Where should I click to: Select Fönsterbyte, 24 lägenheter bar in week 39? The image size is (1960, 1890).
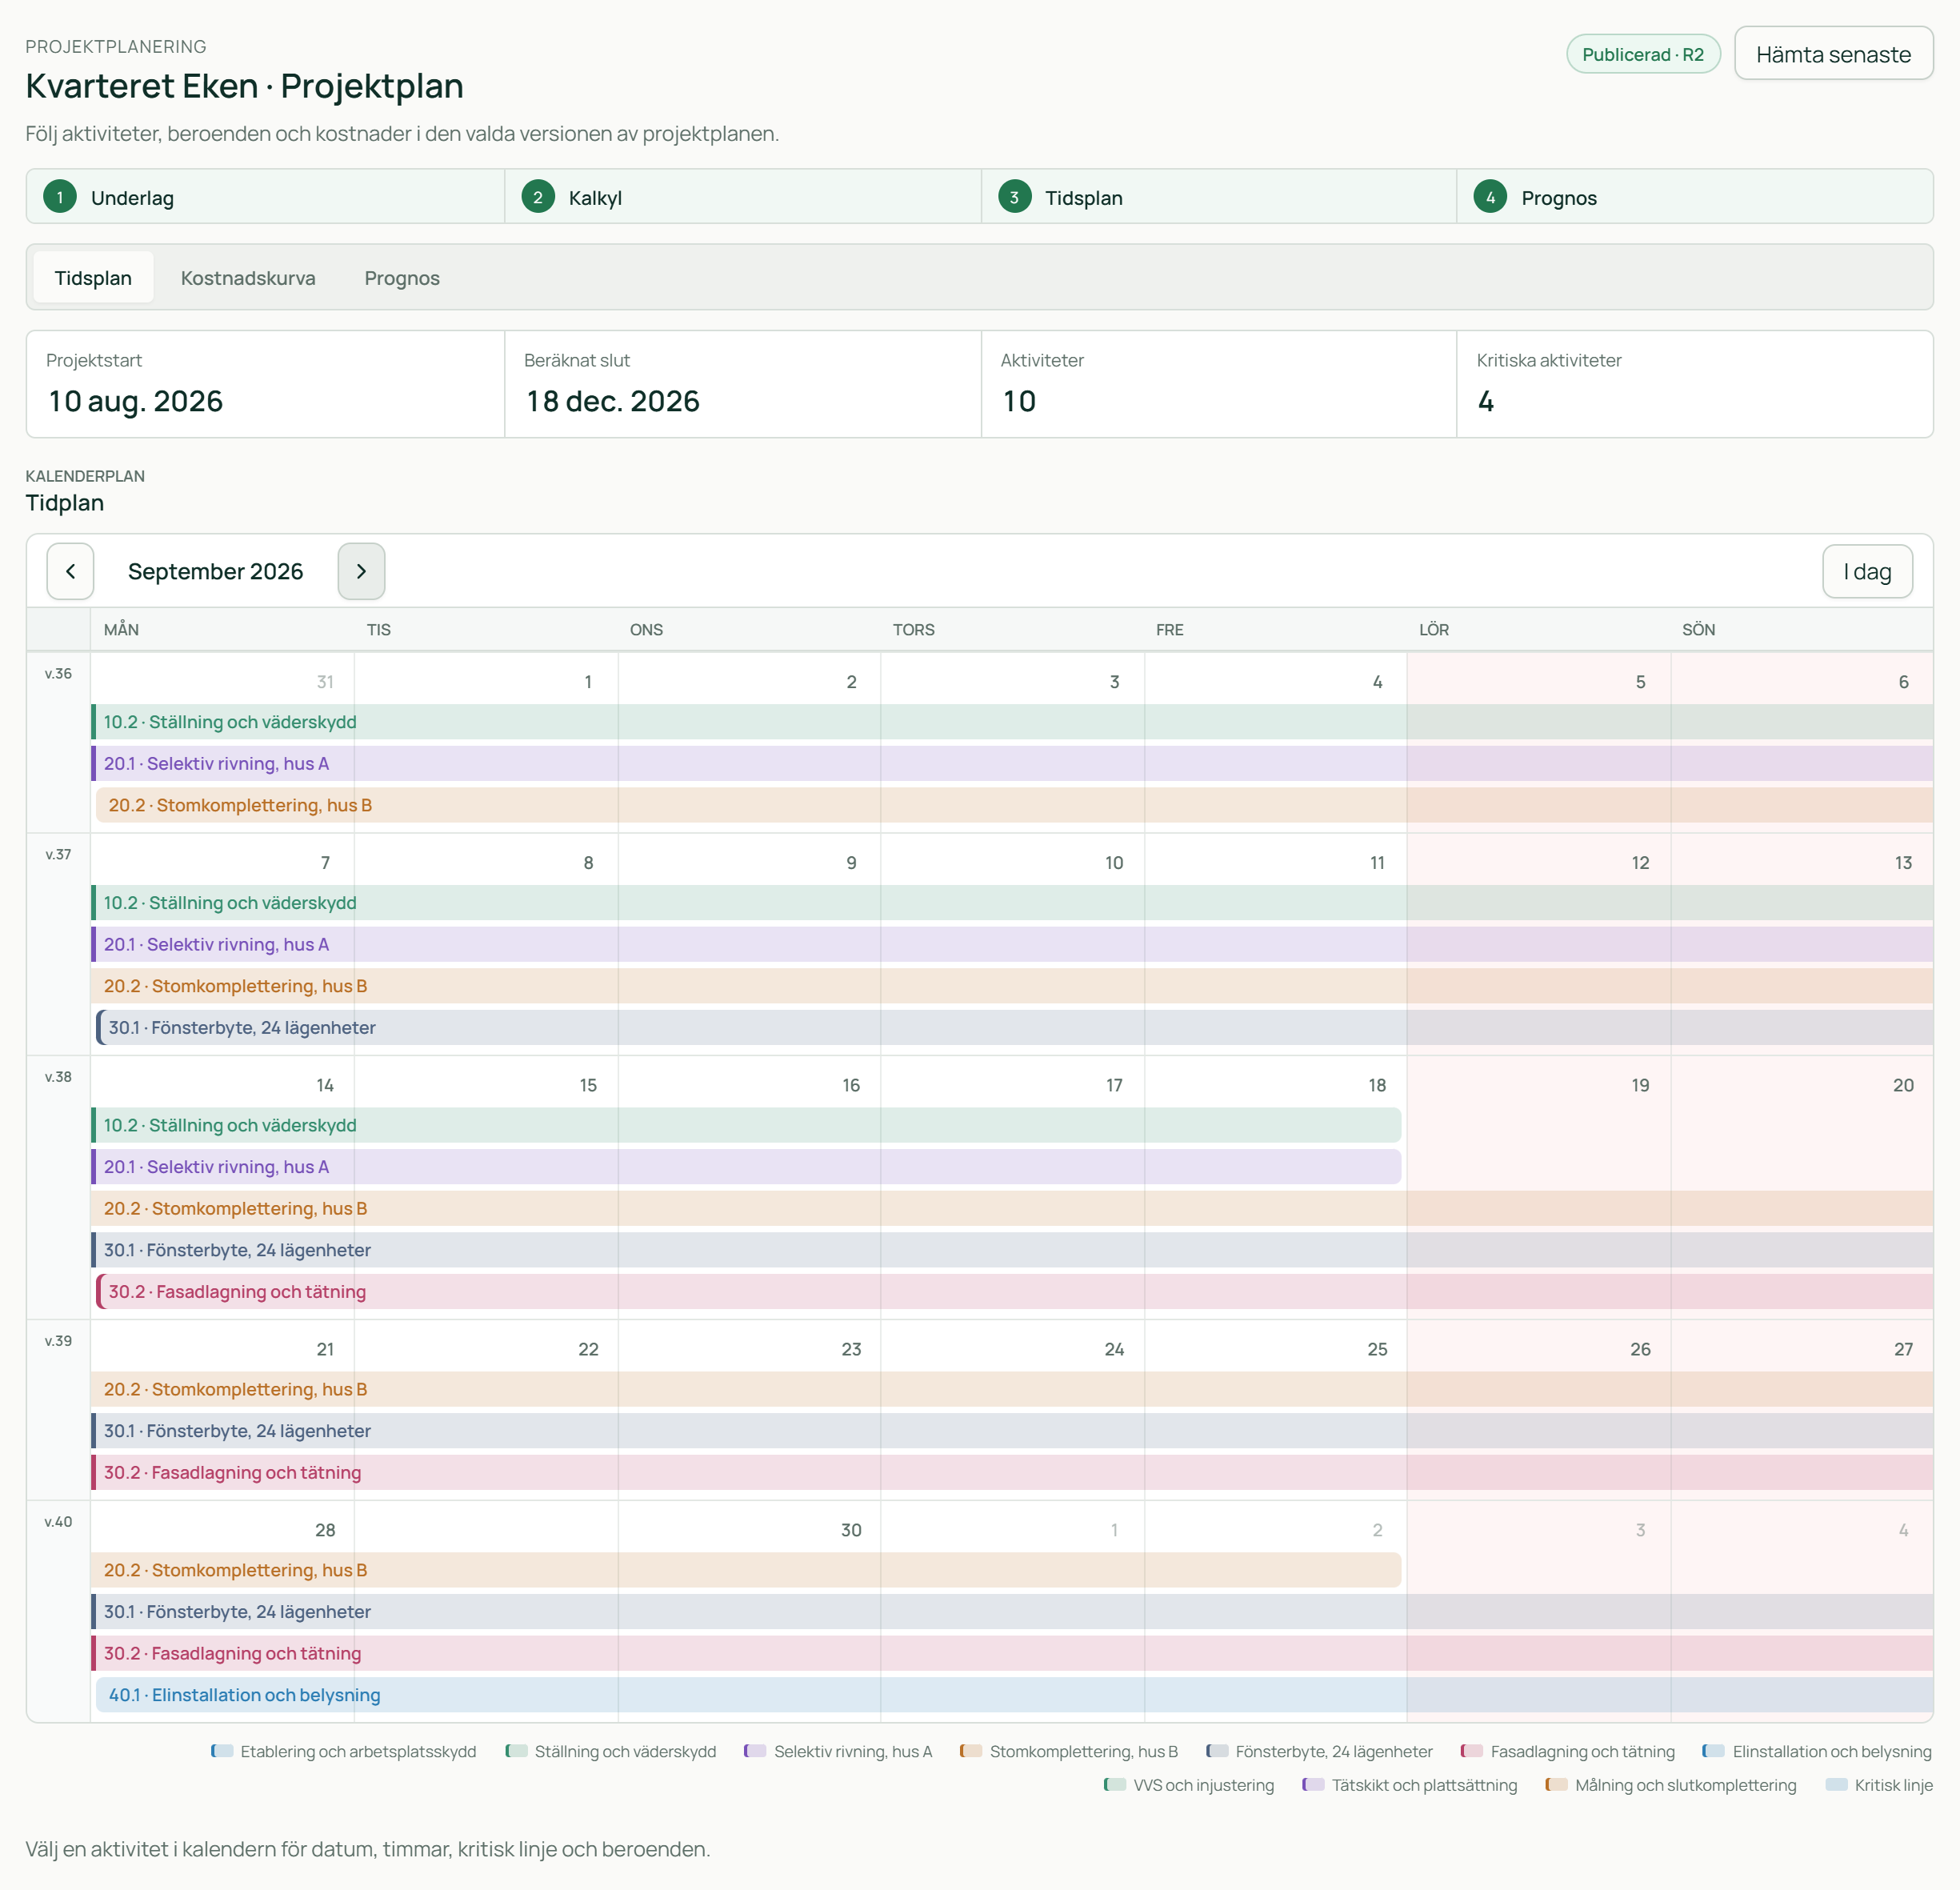point(1012,1431)
